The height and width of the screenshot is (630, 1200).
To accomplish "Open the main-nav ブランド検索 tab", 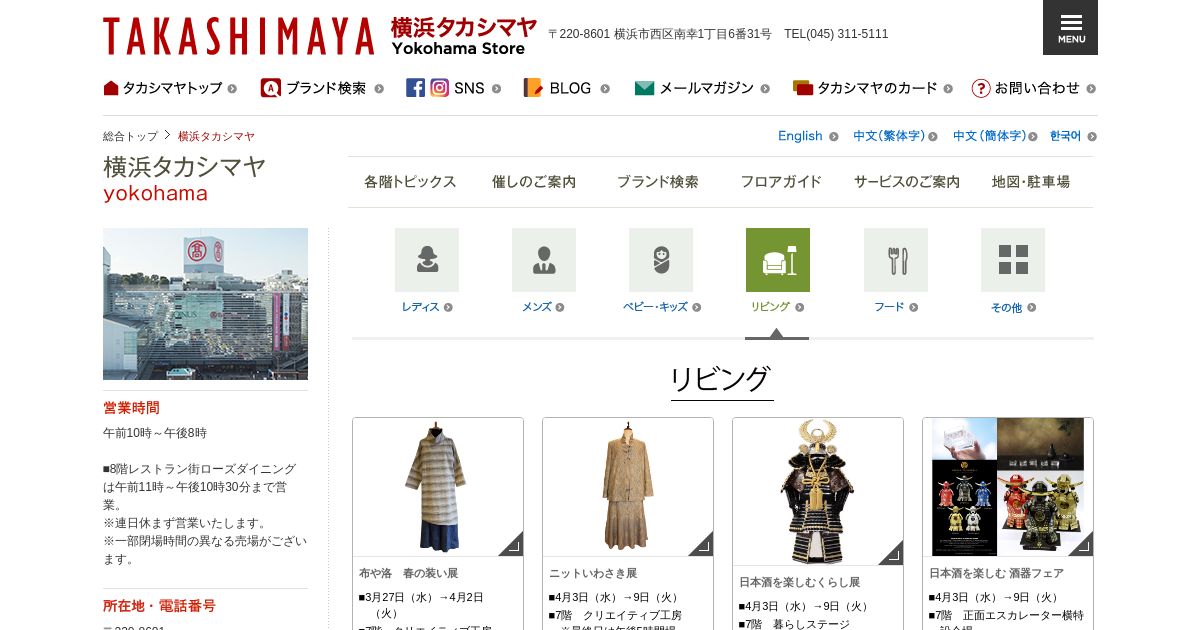I will (657, 182).
